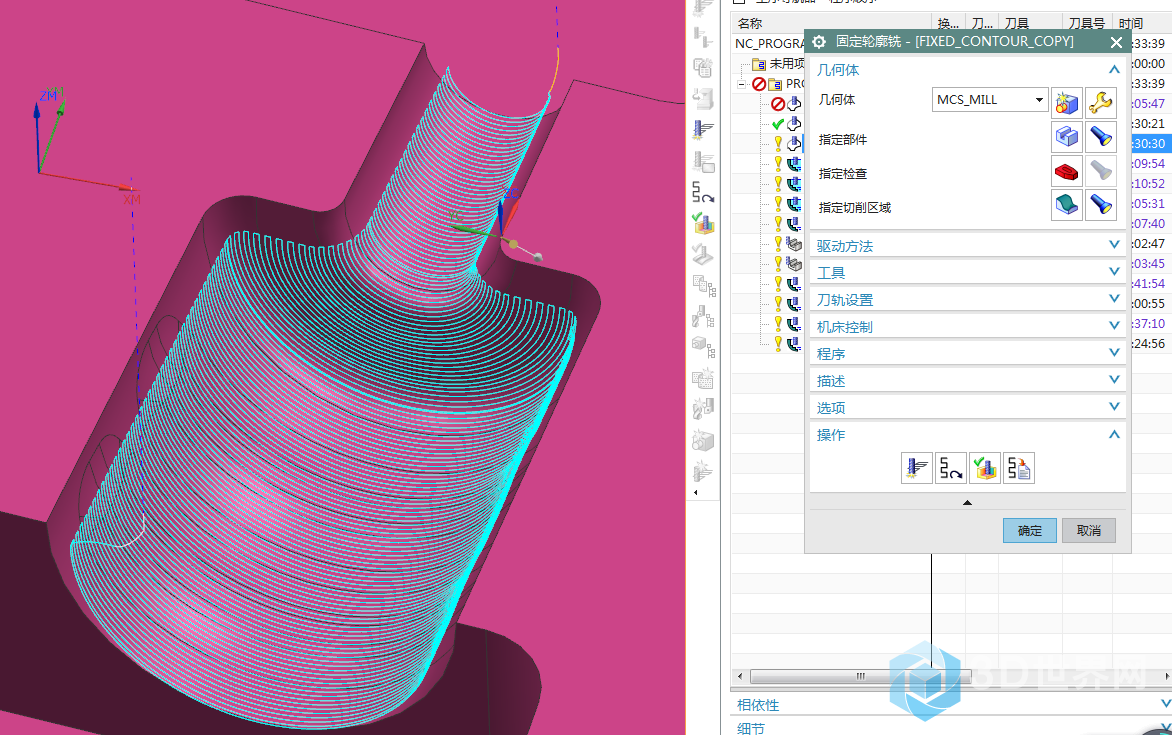The image size is (1172, 735).
Task: Cancel the dialog with 取消
Action: pyautogui.click(x=1088, y=530)
